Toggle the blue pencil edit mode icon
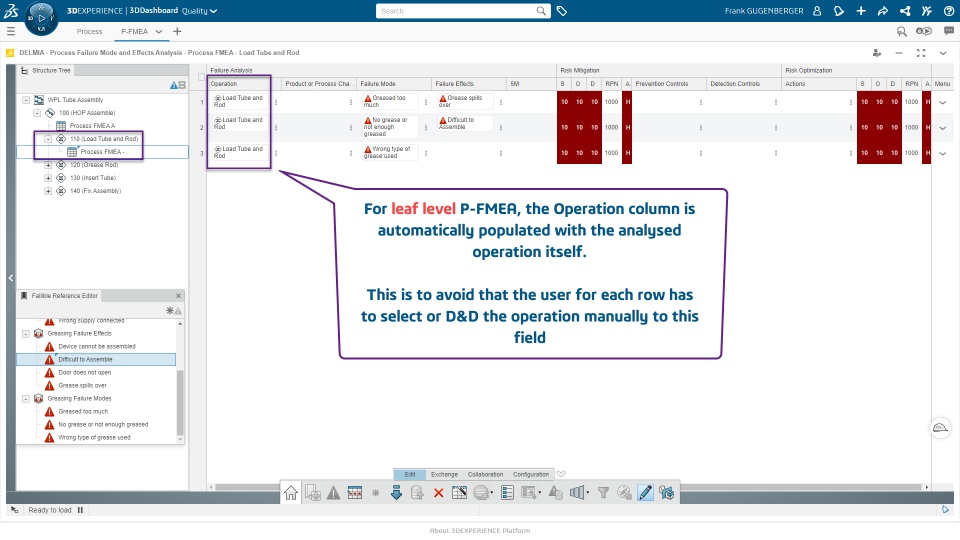Screen dimensions: 960x540 (x=645, y=493)
